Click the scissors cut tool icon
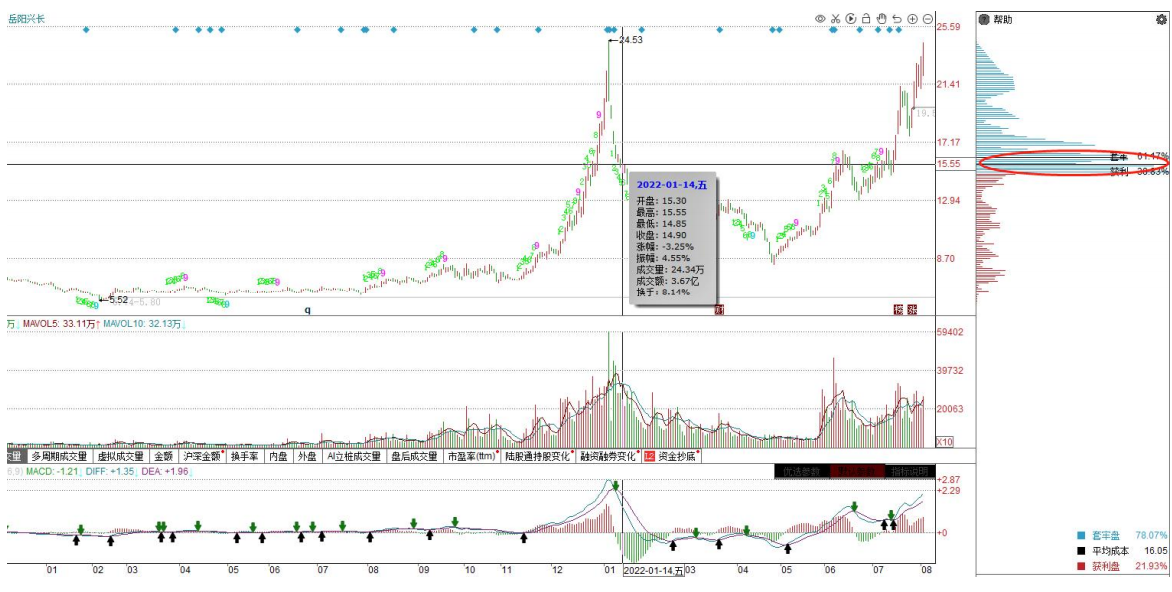1172x592 pixels. click(835, 19)
